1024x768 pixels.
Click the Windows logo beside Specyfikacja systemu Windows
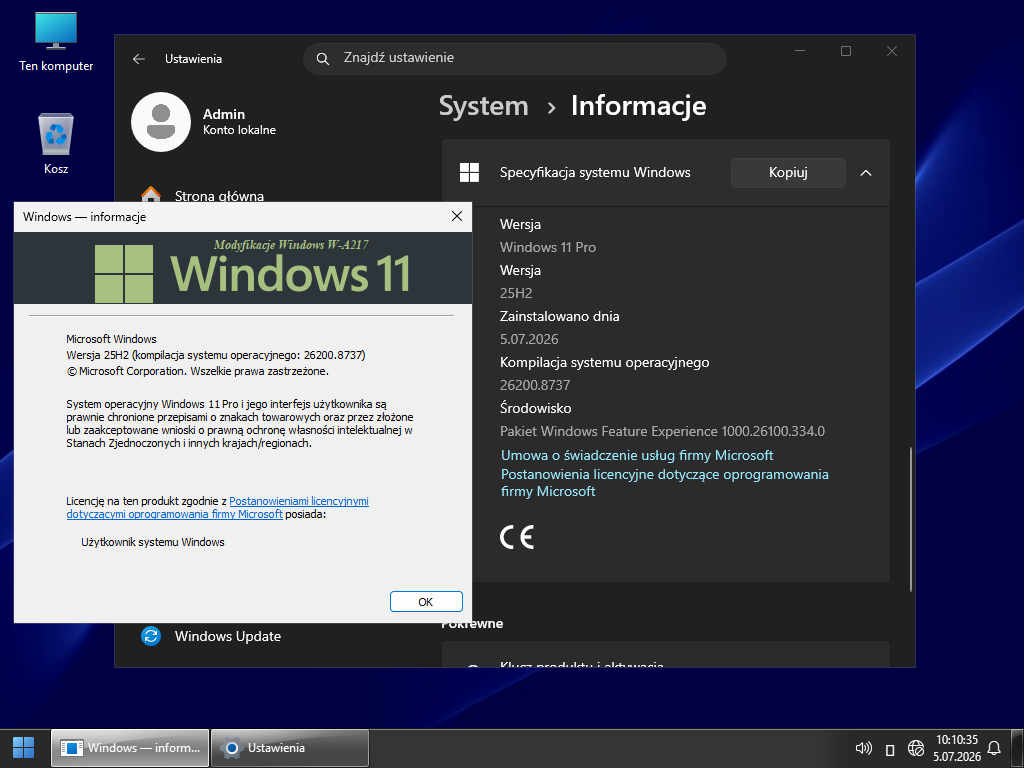click(470, 172)
